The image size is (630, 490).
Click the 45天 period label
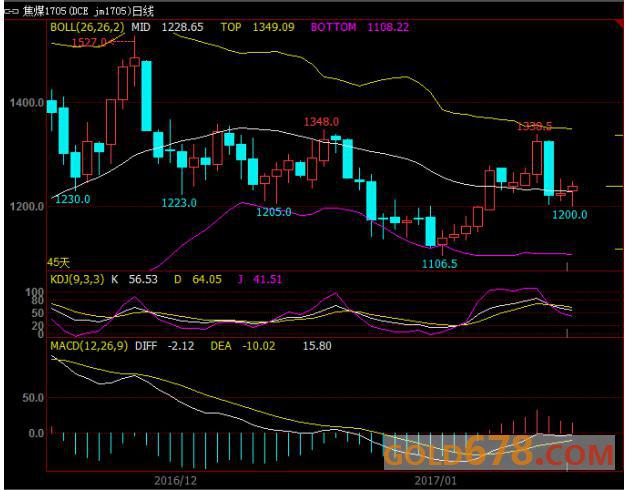(59, 259)
